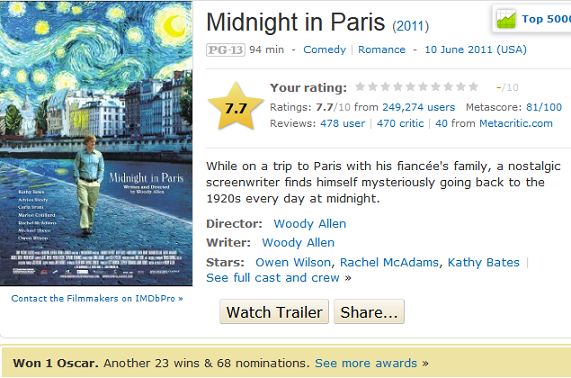The width and height of the screenshot is (571, 378).
Task: Open the Comedy genre link
Action: pyautogui.click(x=324, y=50)
